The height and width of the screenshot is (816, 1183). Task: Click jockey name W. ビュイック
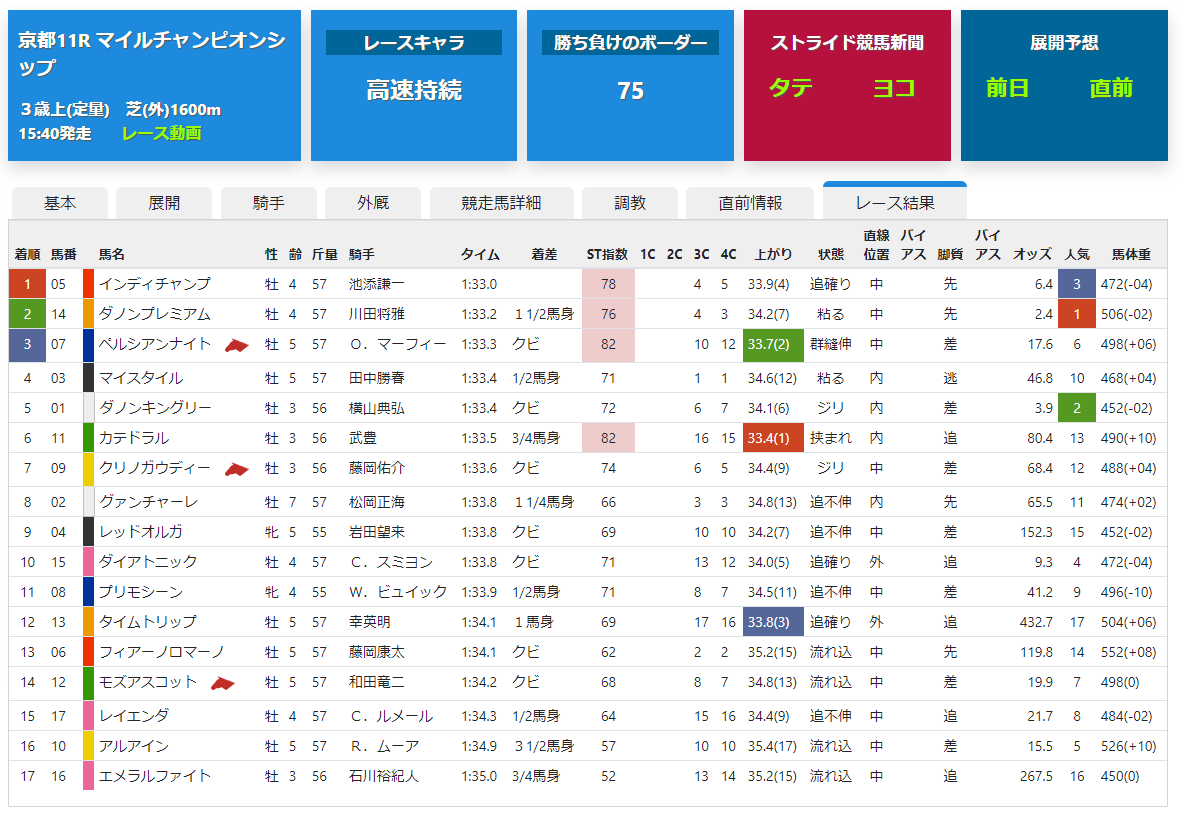(x=398, y=592)
